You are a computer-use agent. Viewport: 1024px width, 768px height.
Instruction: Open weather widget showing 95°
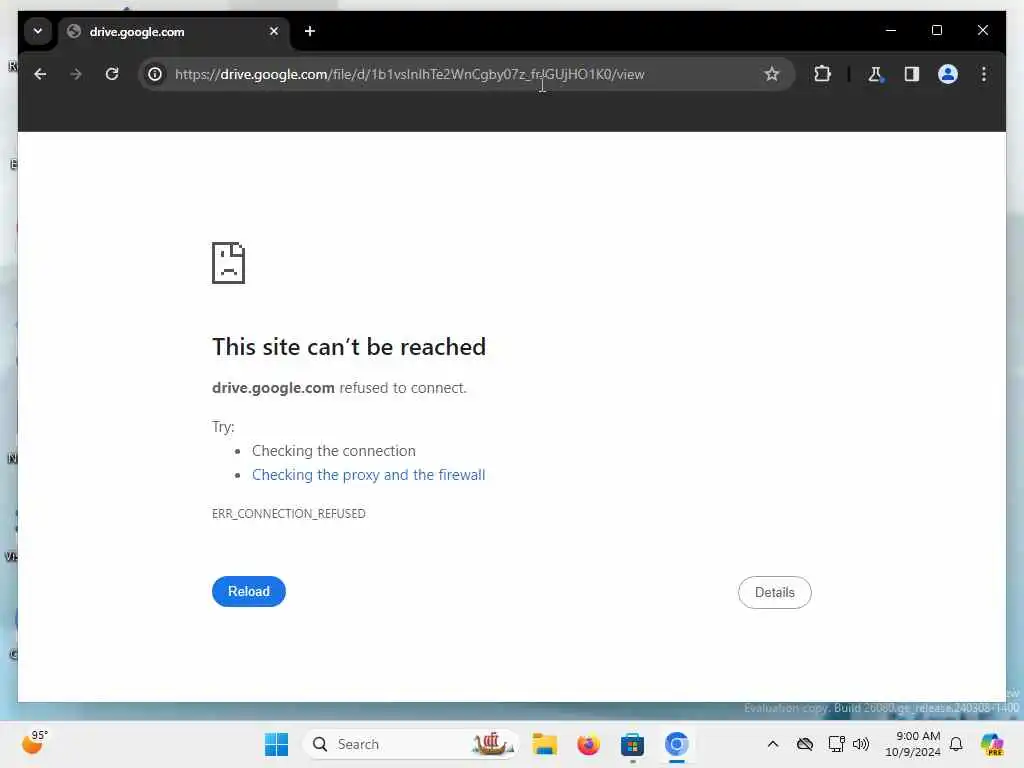[x=35, y=743]
